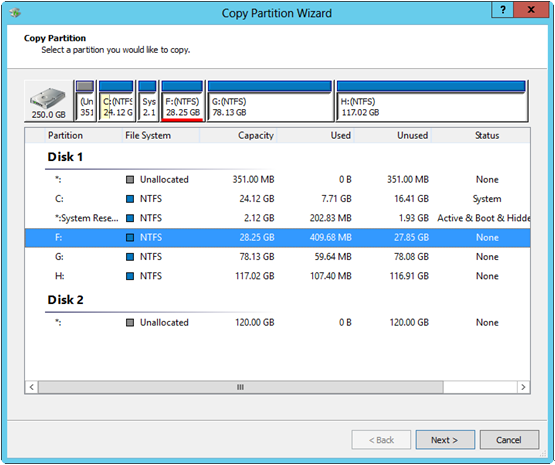Sort by the Used column header
The height and width of the screenshot is (465, 555).
click(315, 136)
